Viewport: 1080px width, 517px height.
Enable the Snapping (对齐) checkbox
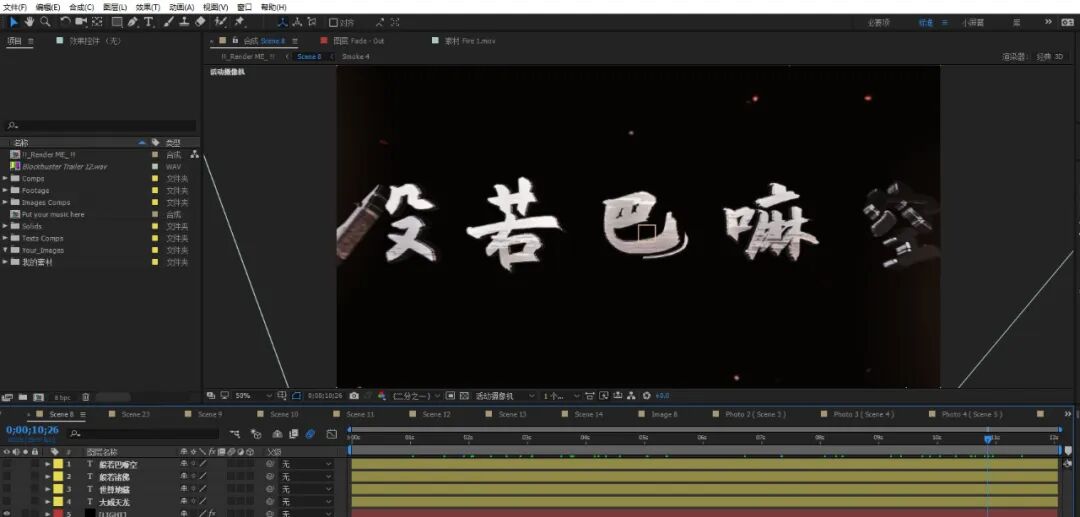coord(333,22)
